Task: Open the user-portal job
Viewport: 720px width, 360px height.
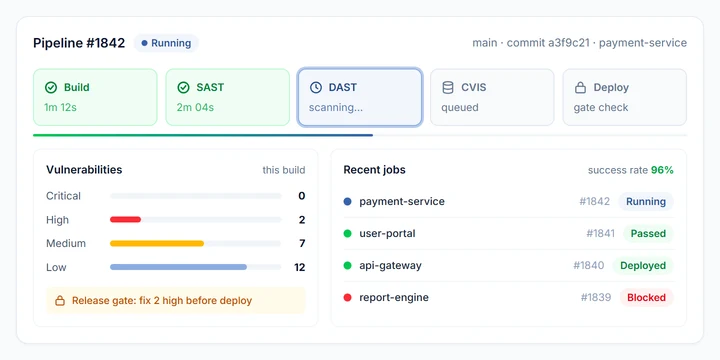Action: tap(509, 234)
